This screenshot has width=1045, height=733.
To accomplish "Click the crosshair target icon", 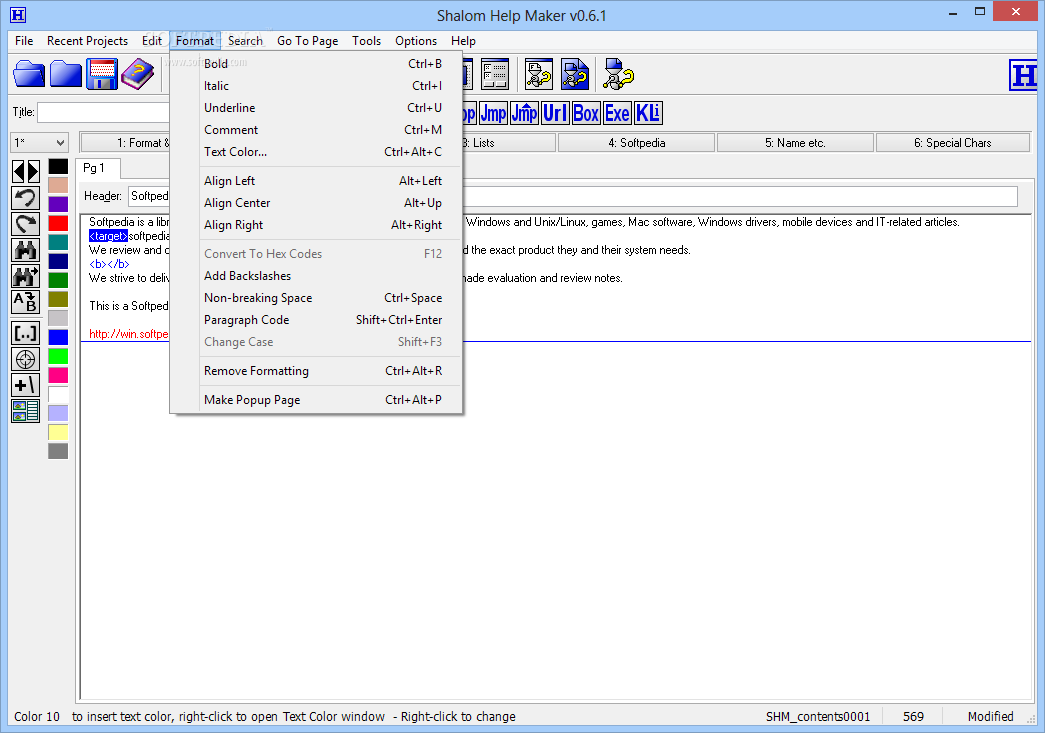I will (x=25, y=359).
